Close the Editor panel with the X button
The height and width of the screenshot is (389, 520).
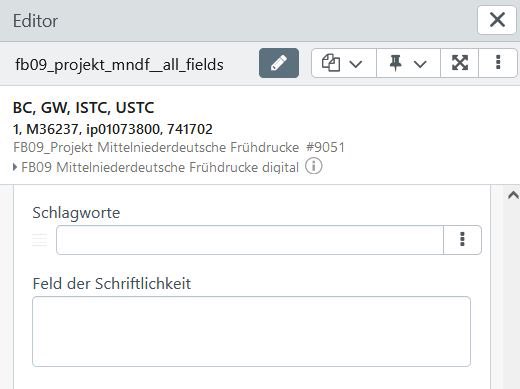(x=497, y=20)
